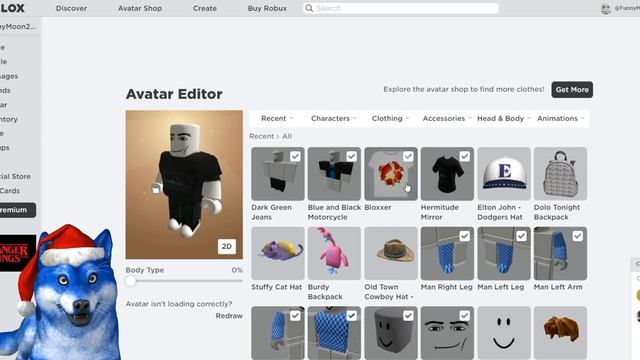Screen dimensions: 640x360
Task: Select the gray smiling head item
Action: pyautogui.click(x=391, y=333)
